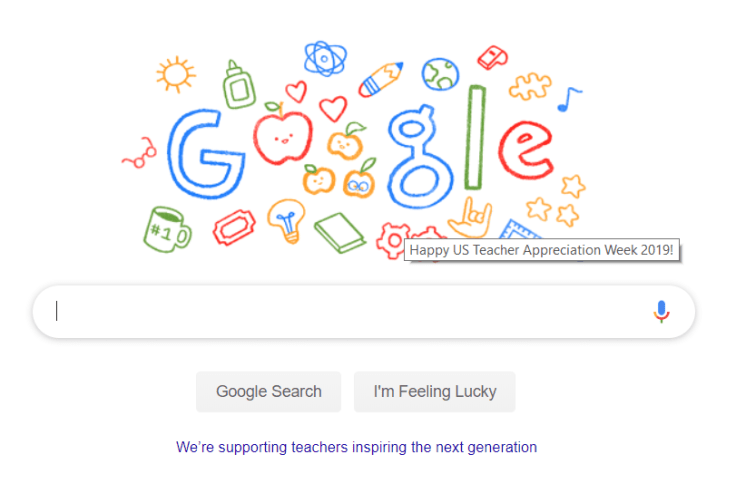Screen dimensions: 736x493
Task: Click the sun doodle drawing
Action: 175,74
